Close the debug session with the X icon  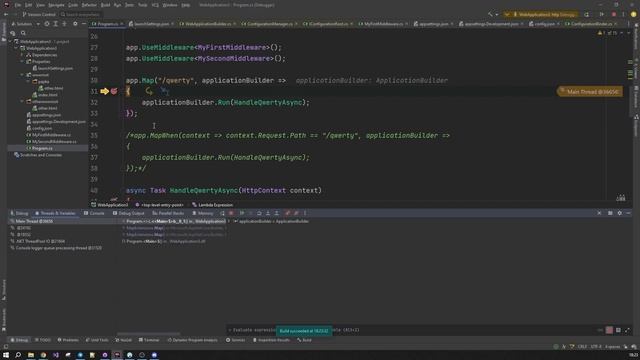599,213
